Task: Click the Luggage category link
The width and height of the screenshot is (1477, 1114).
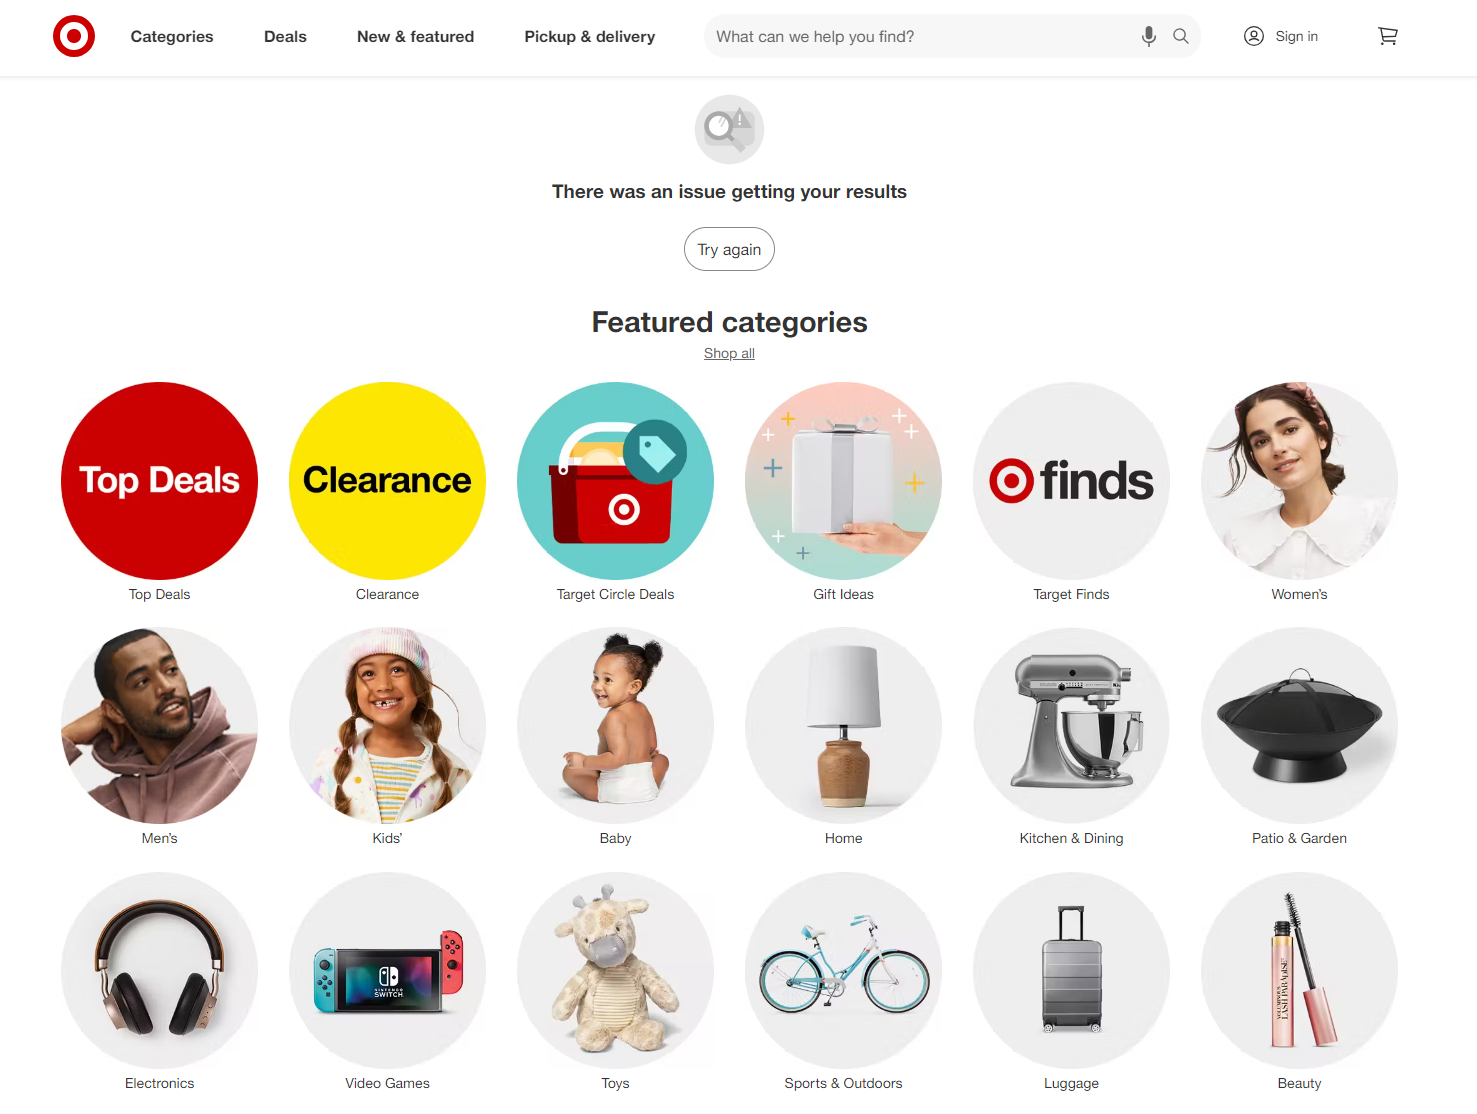Action: pos(1071,1083)
